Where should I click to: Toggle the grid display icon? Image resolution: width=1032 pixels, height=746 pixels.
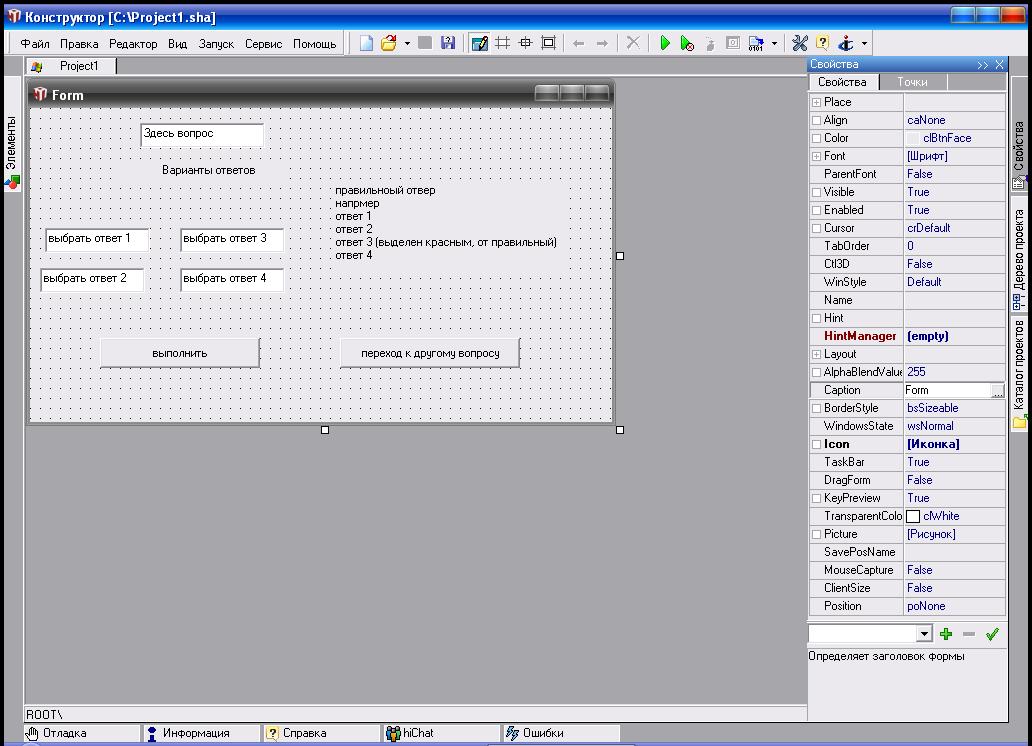point(503,43)
